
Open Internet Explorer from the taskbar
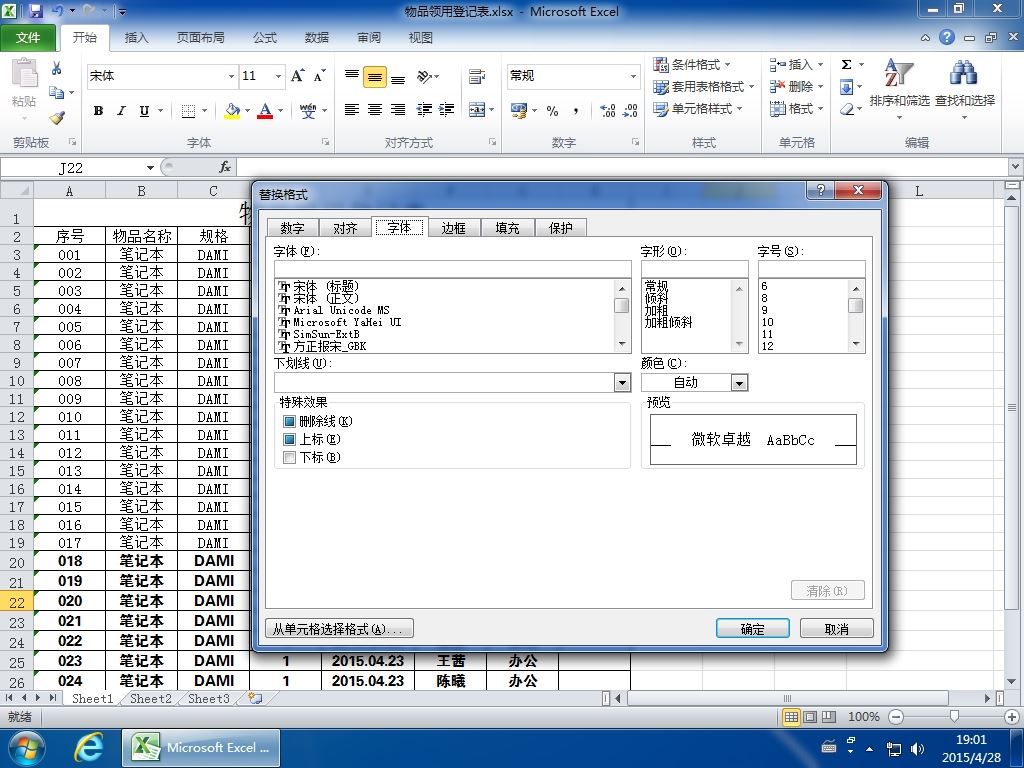tap(88, 748)
